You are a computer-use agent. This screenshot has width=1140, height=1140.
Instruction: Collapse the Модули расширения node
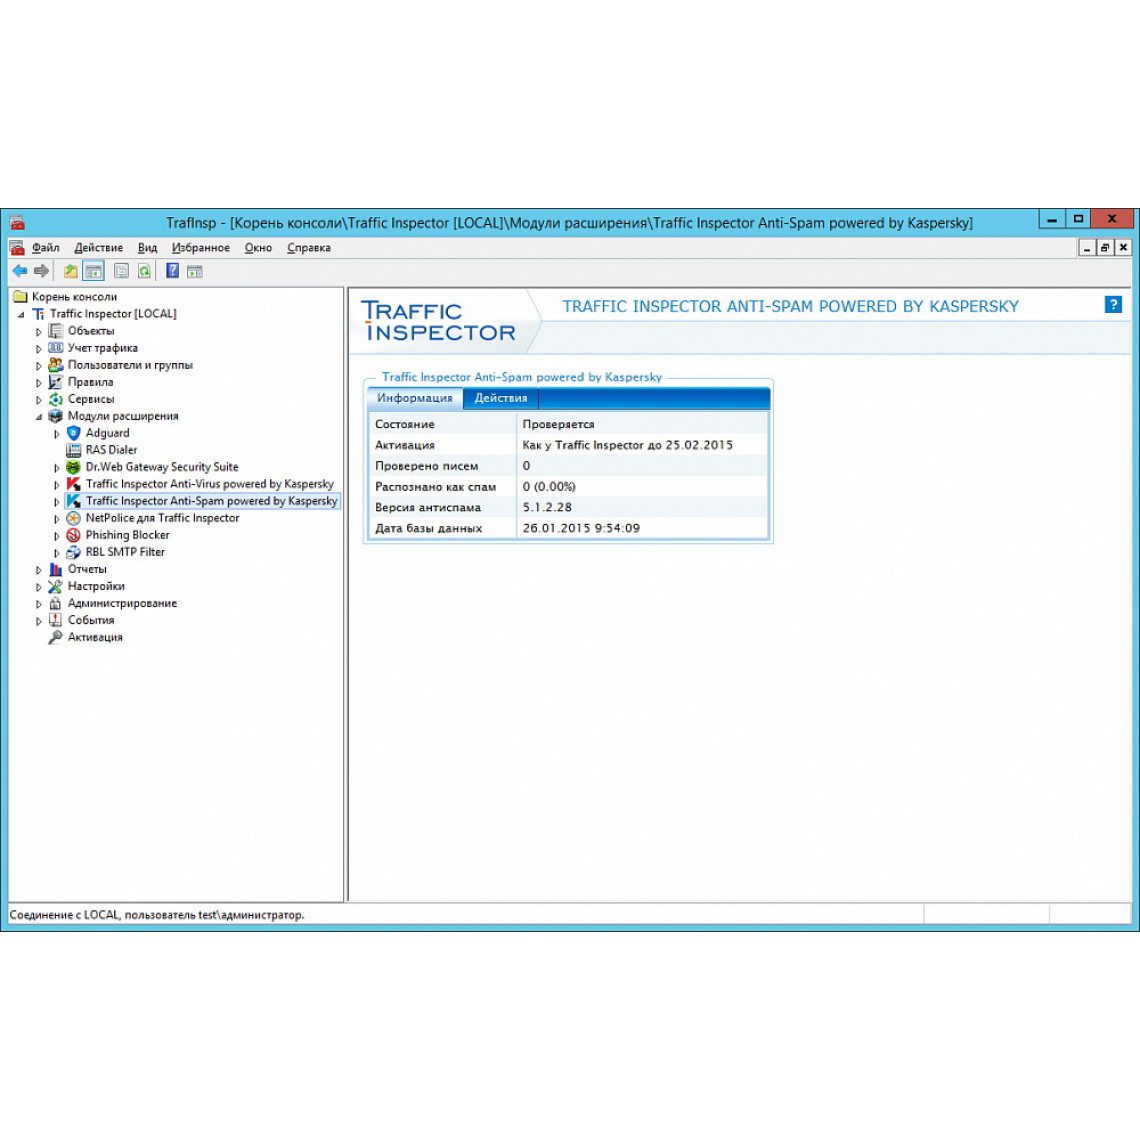click(39, 417)
